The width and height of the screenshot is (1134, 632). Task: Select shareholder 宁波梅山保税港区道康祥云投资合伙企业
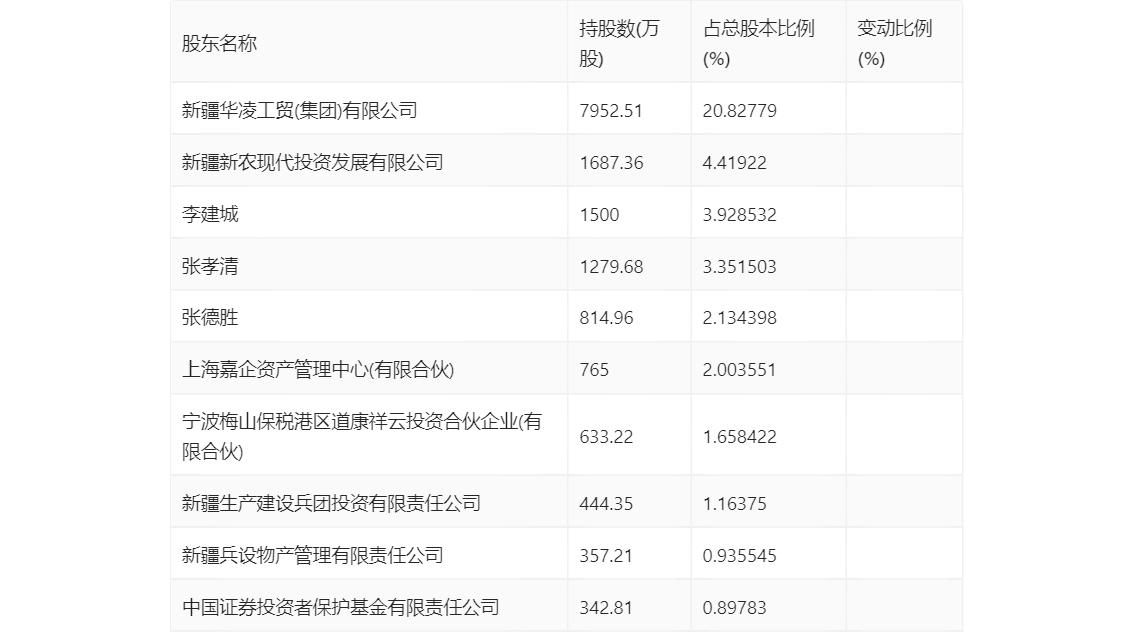[x=362, y=436]
